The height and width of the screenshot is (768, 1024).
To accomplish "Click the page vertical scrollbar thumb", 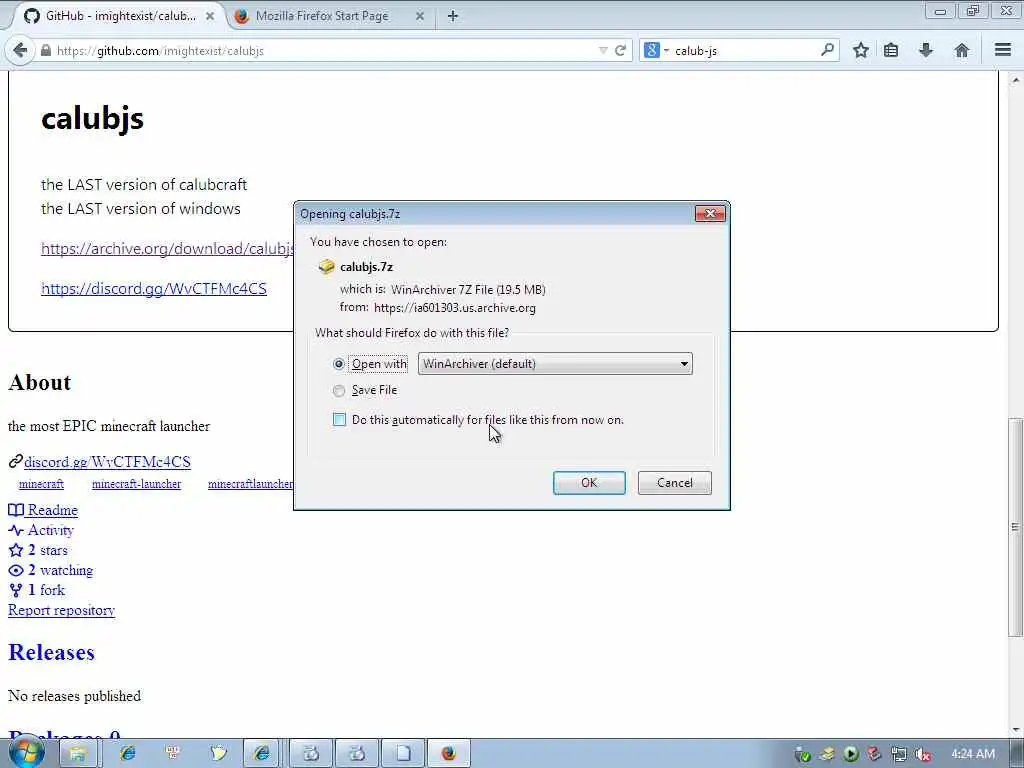I will pyautogui.click(x=1016, y=526).
